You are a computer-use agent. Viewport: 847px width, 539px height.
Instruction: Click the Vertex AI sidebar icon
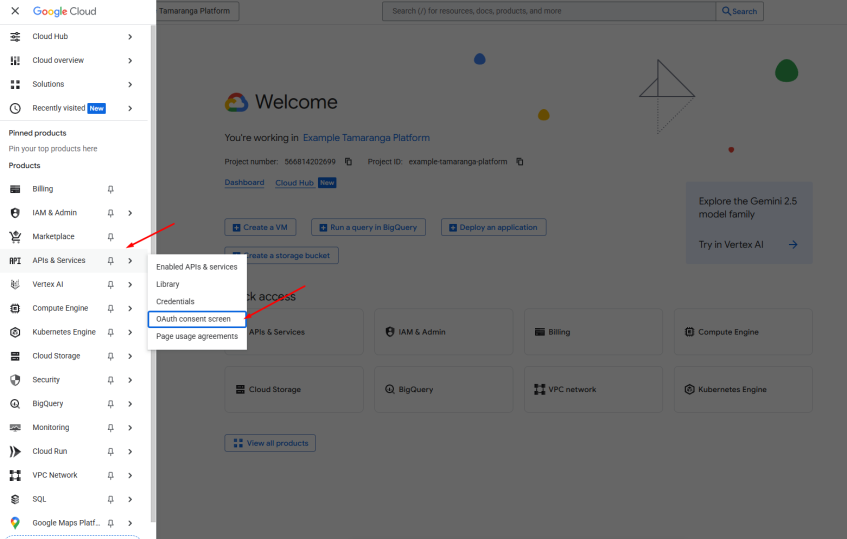click(15, 284)
